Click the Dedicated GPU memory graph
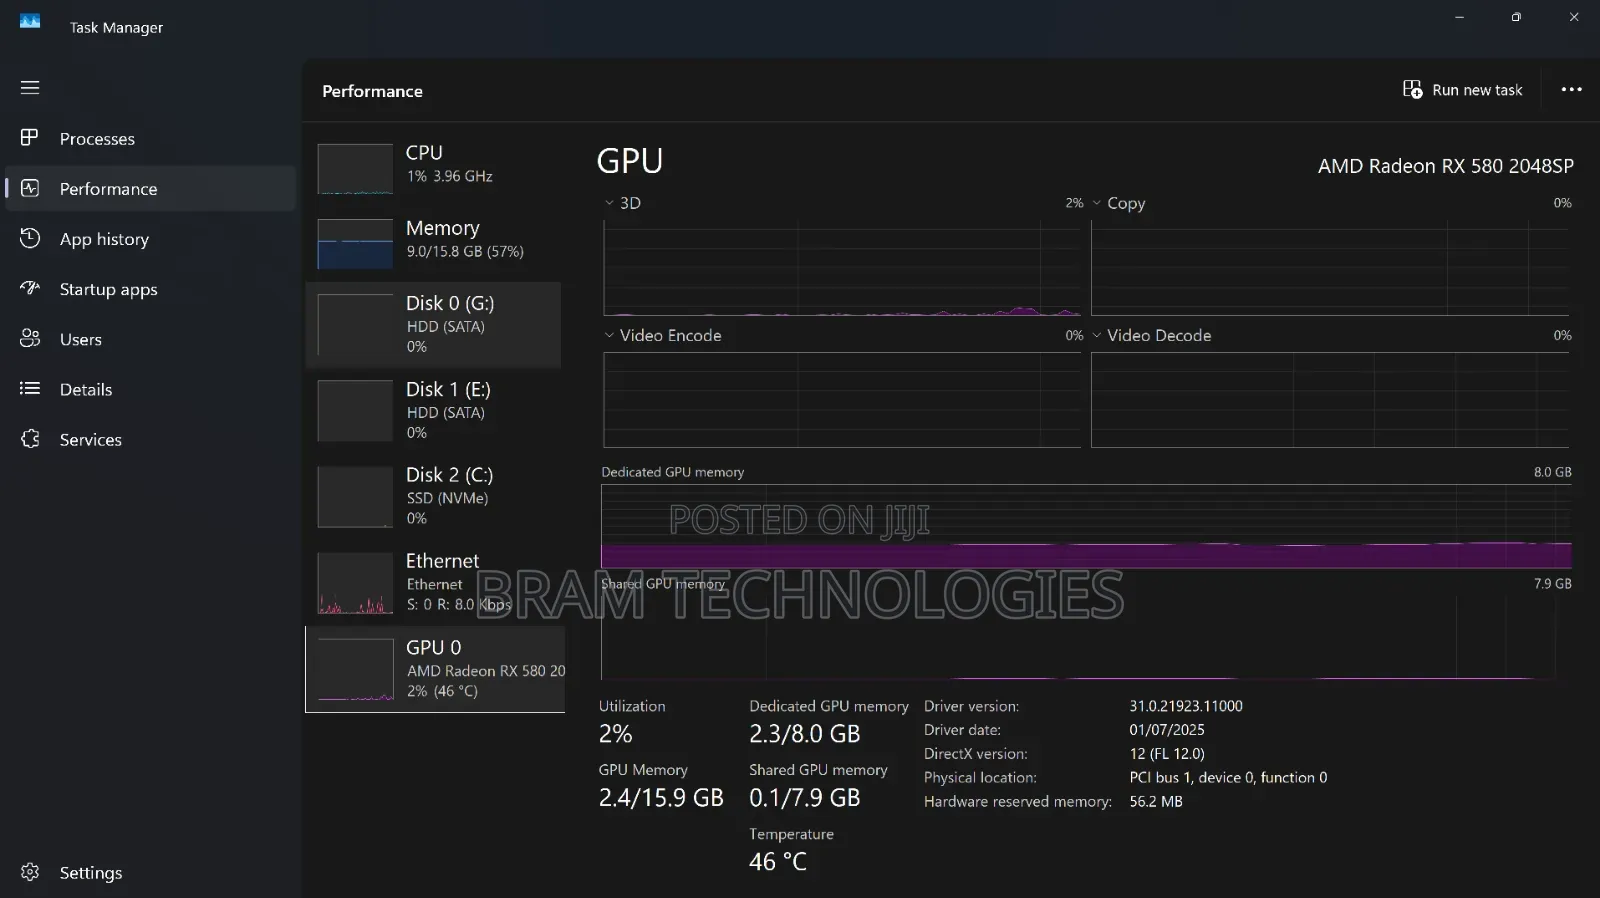1600x898 pixels. click(x=1086, y=526)
